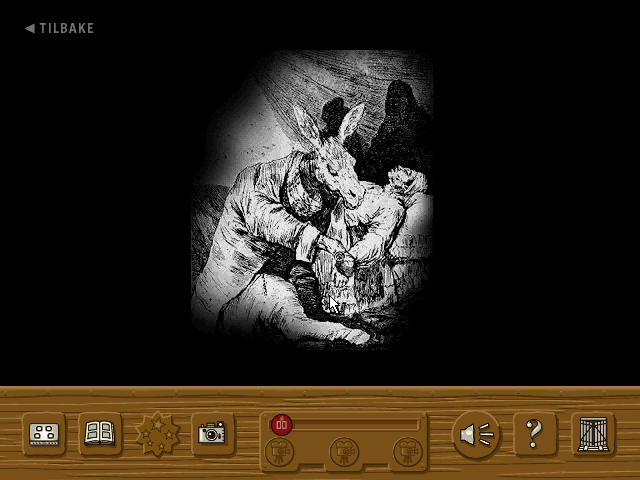Open help with the question mark icon
Screen dimensions: 640x480
click(x=535, y=434)
